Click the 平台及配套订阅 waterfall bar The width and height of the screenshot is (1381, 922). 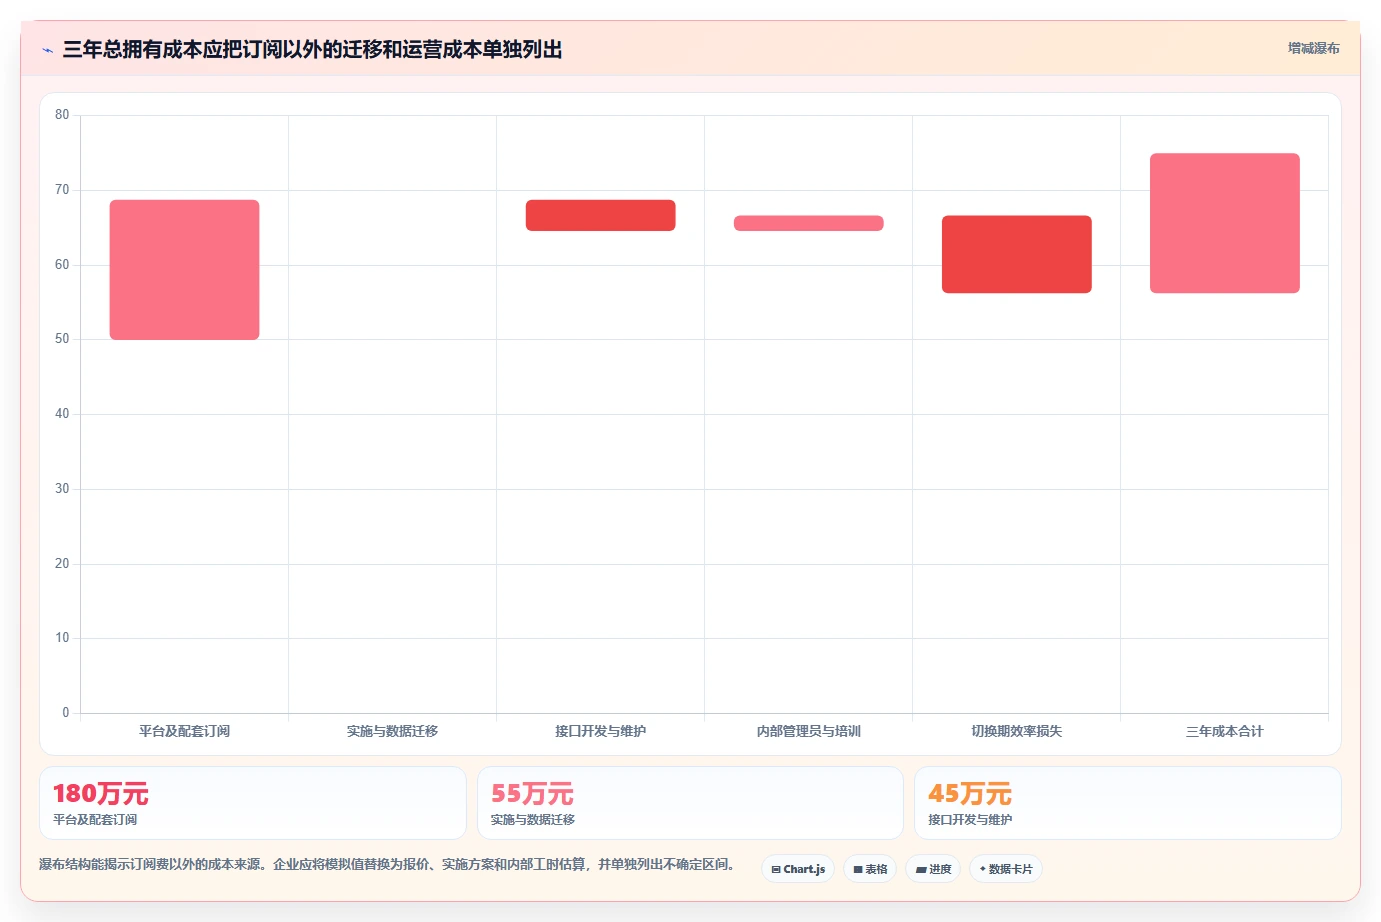coord(184,270)
